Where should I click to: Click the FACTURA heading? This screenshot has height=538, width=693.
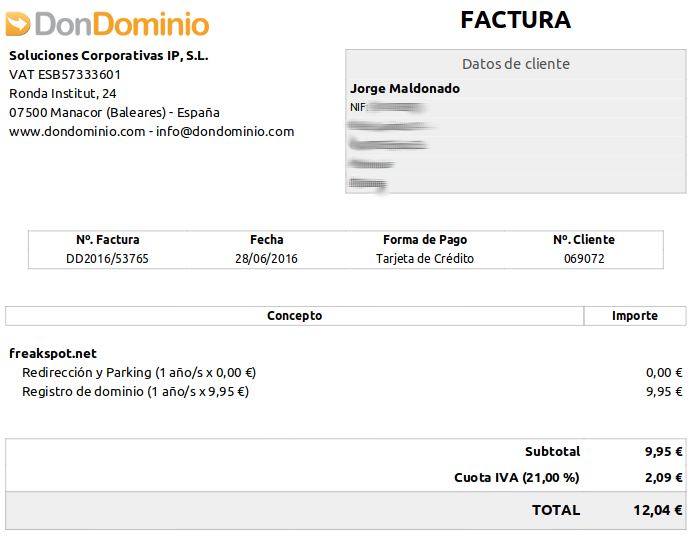pyautogui.click(x=515, y=20)
